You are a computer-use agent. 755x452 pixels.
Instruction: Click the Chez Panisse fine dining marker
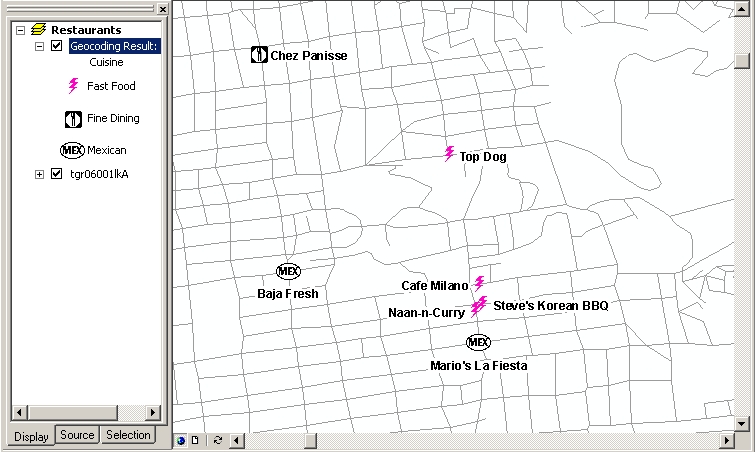tap(259, 55)
